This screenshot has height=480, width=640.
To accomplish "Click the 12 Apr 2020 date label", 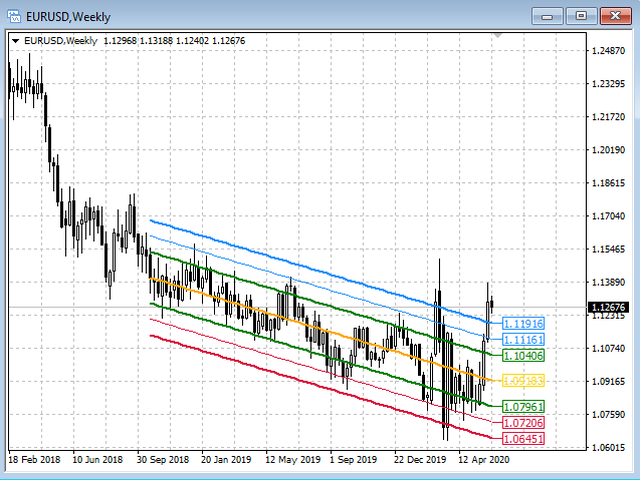I will [x=483, y=460].
